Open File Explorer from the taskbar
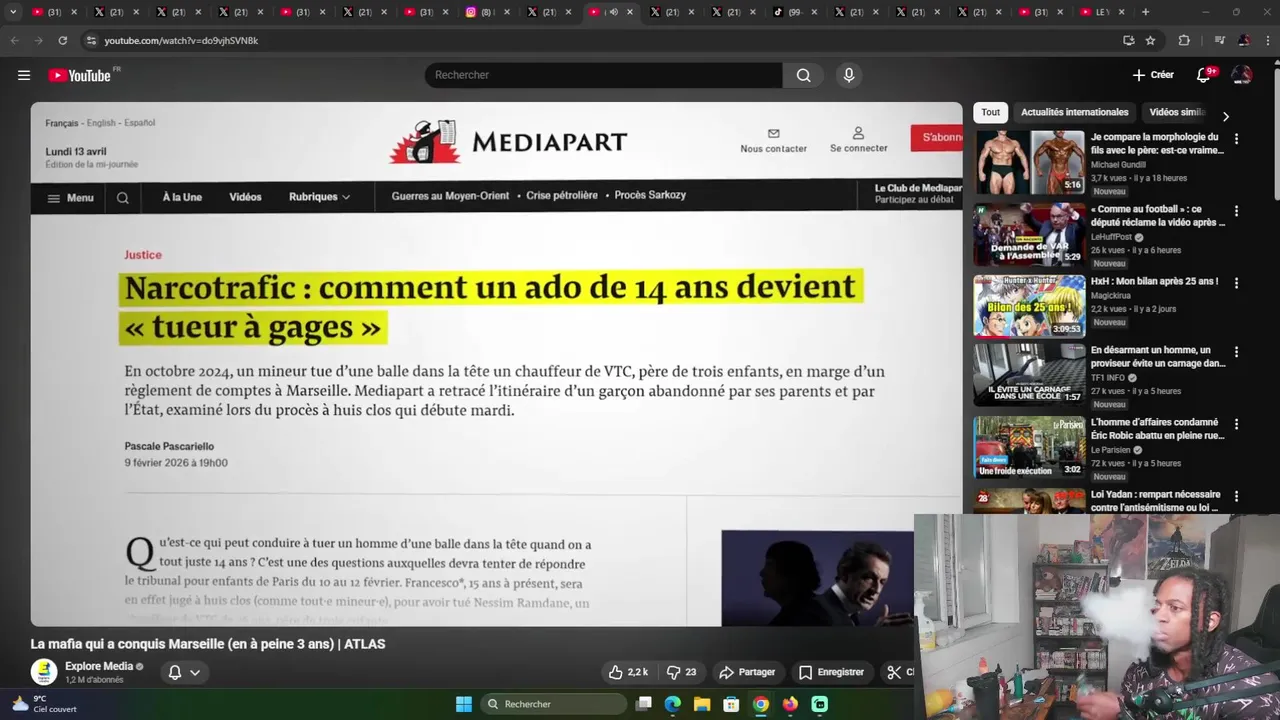1280x720 pixels. (x=702, y=704)
